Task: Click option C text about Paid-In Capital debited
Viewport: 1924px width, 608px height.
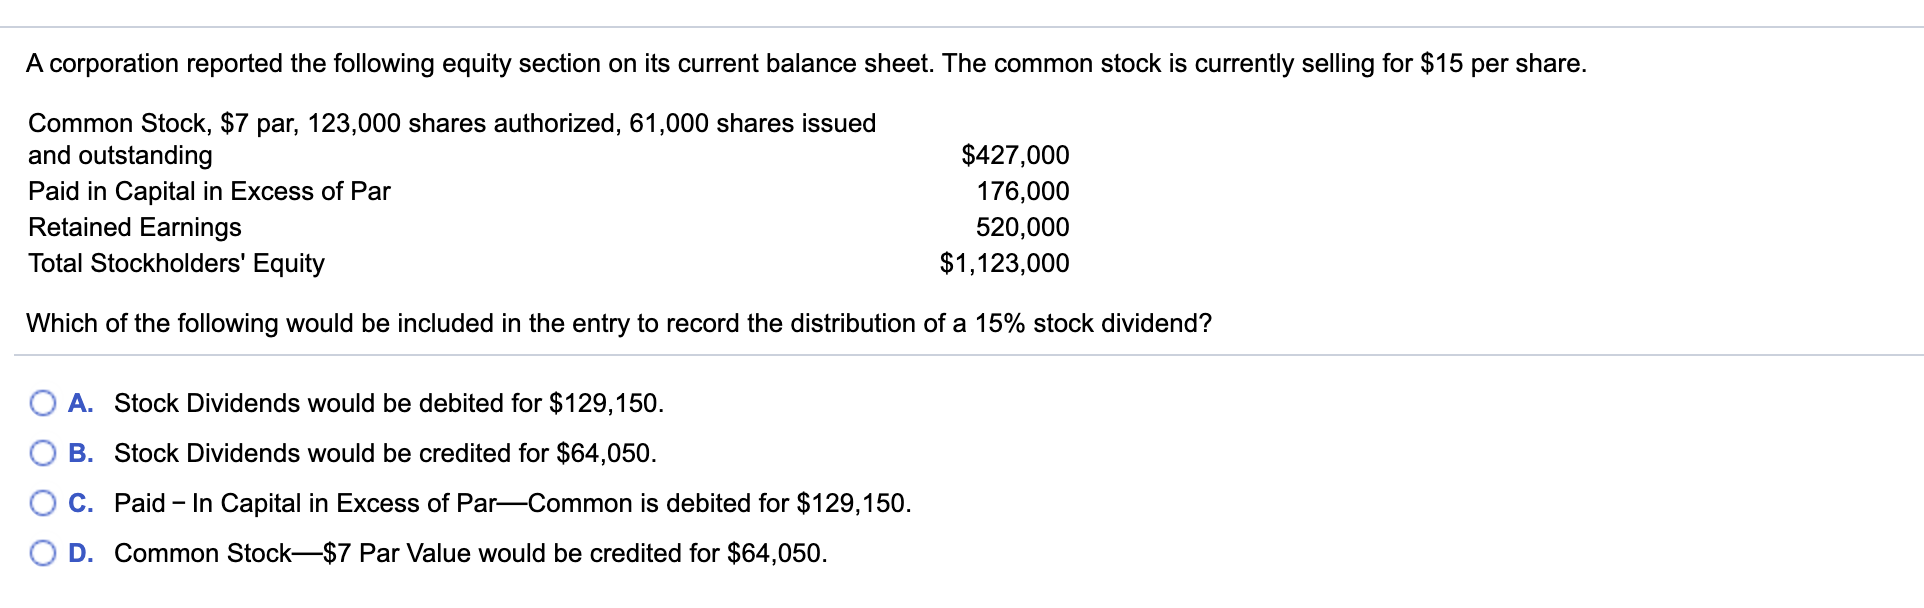Action: click(512, 504)
